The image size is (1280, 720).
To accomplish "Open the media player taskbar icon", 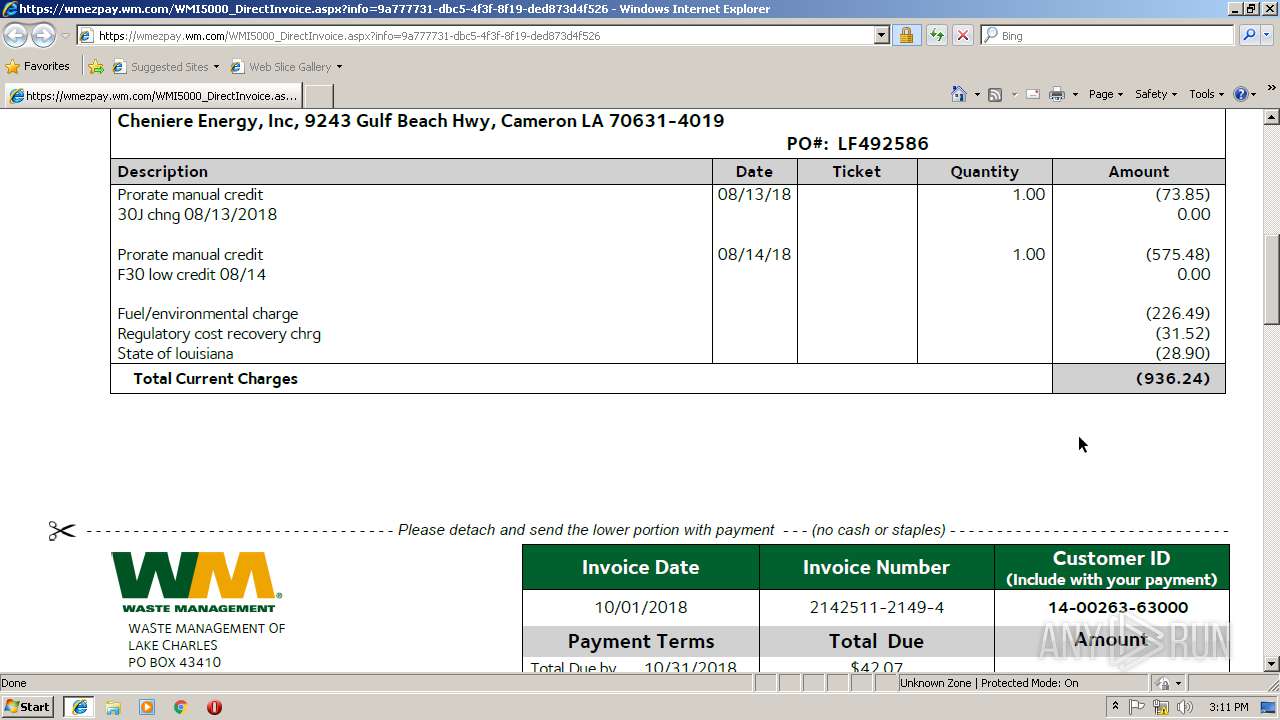I will point(147,707).
